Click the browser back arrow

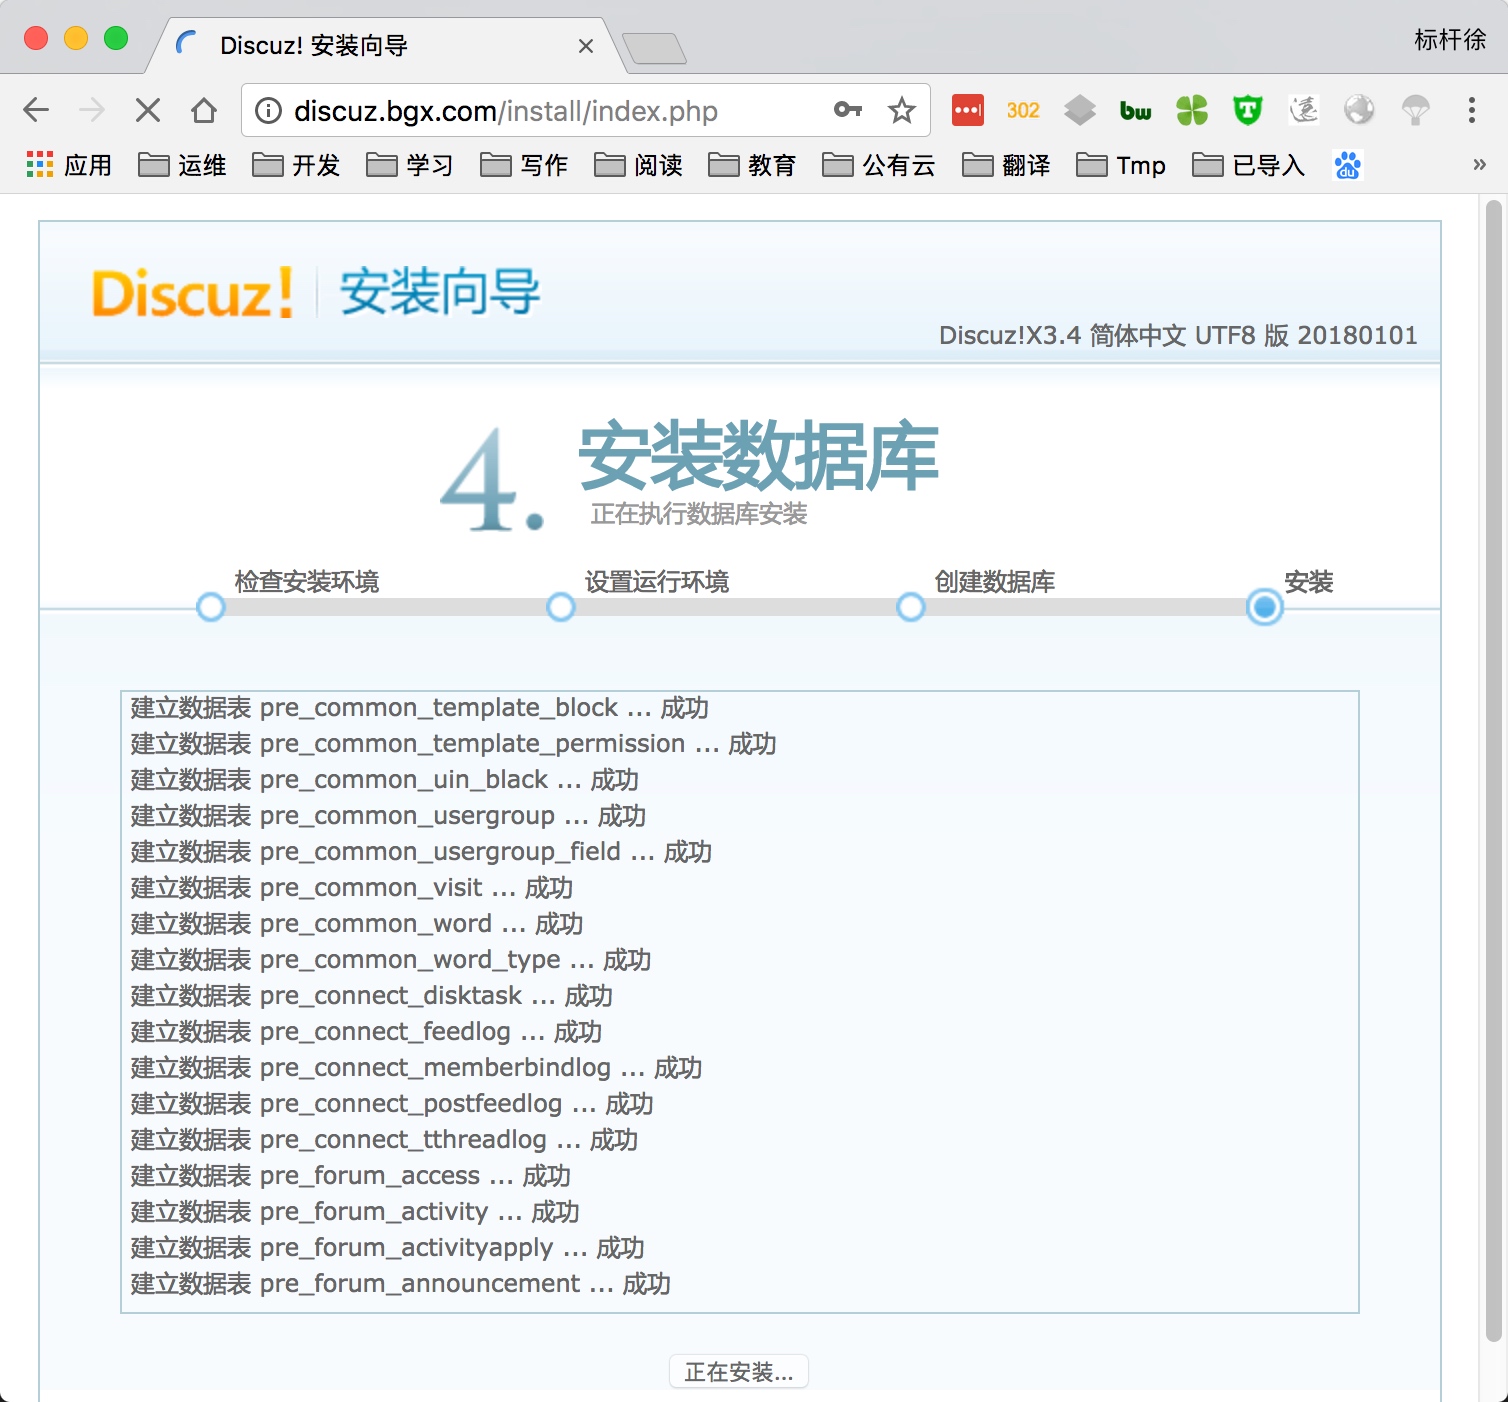coord(36,110)
